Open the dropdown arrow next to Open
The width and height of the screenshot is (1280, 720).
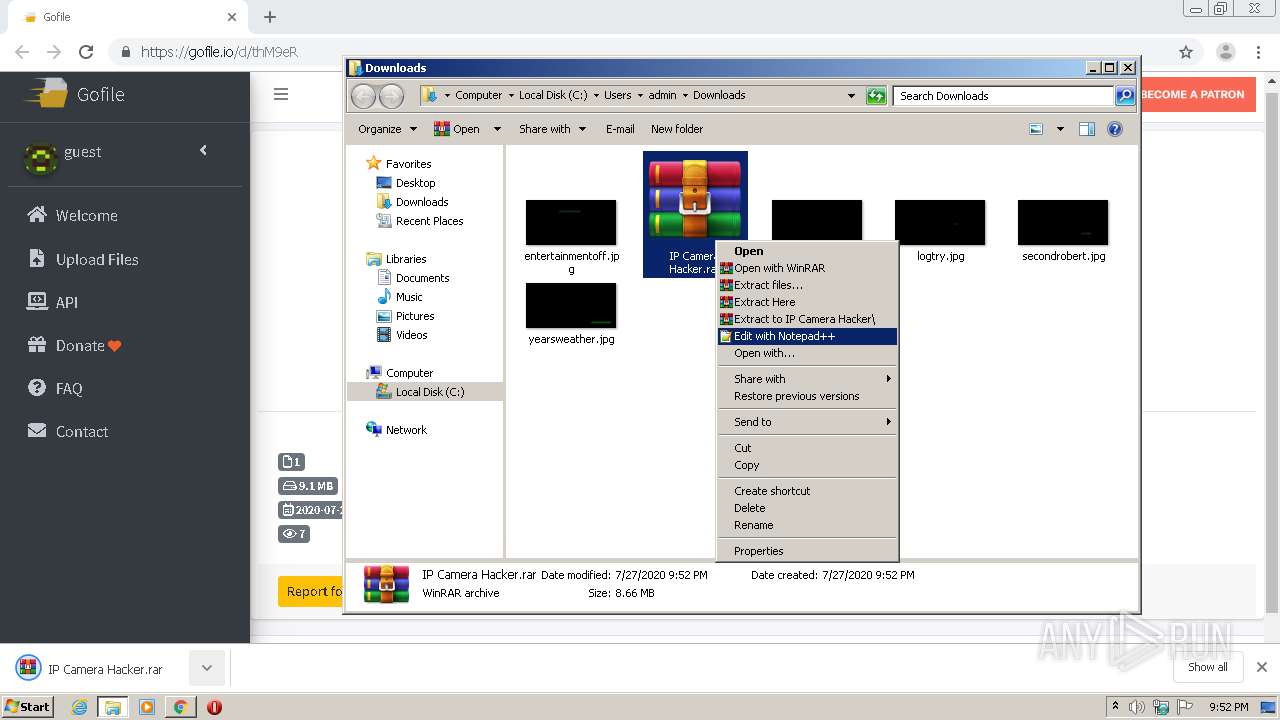[x=496, y=129]
